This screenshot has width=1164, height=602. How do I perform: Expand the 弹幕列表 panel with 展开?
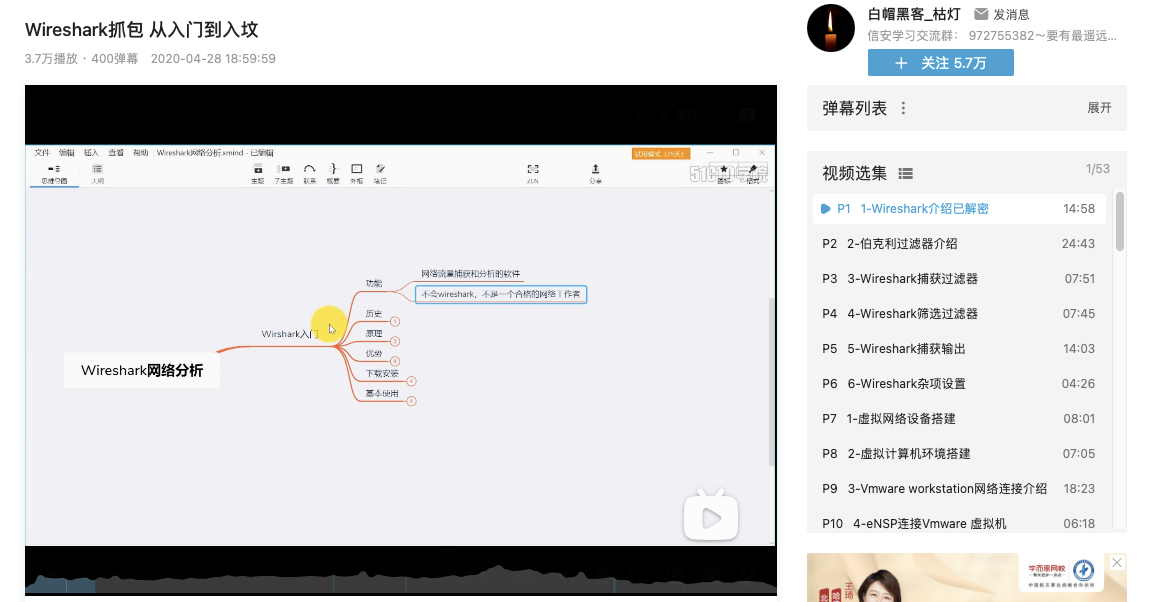[1099, 108]
